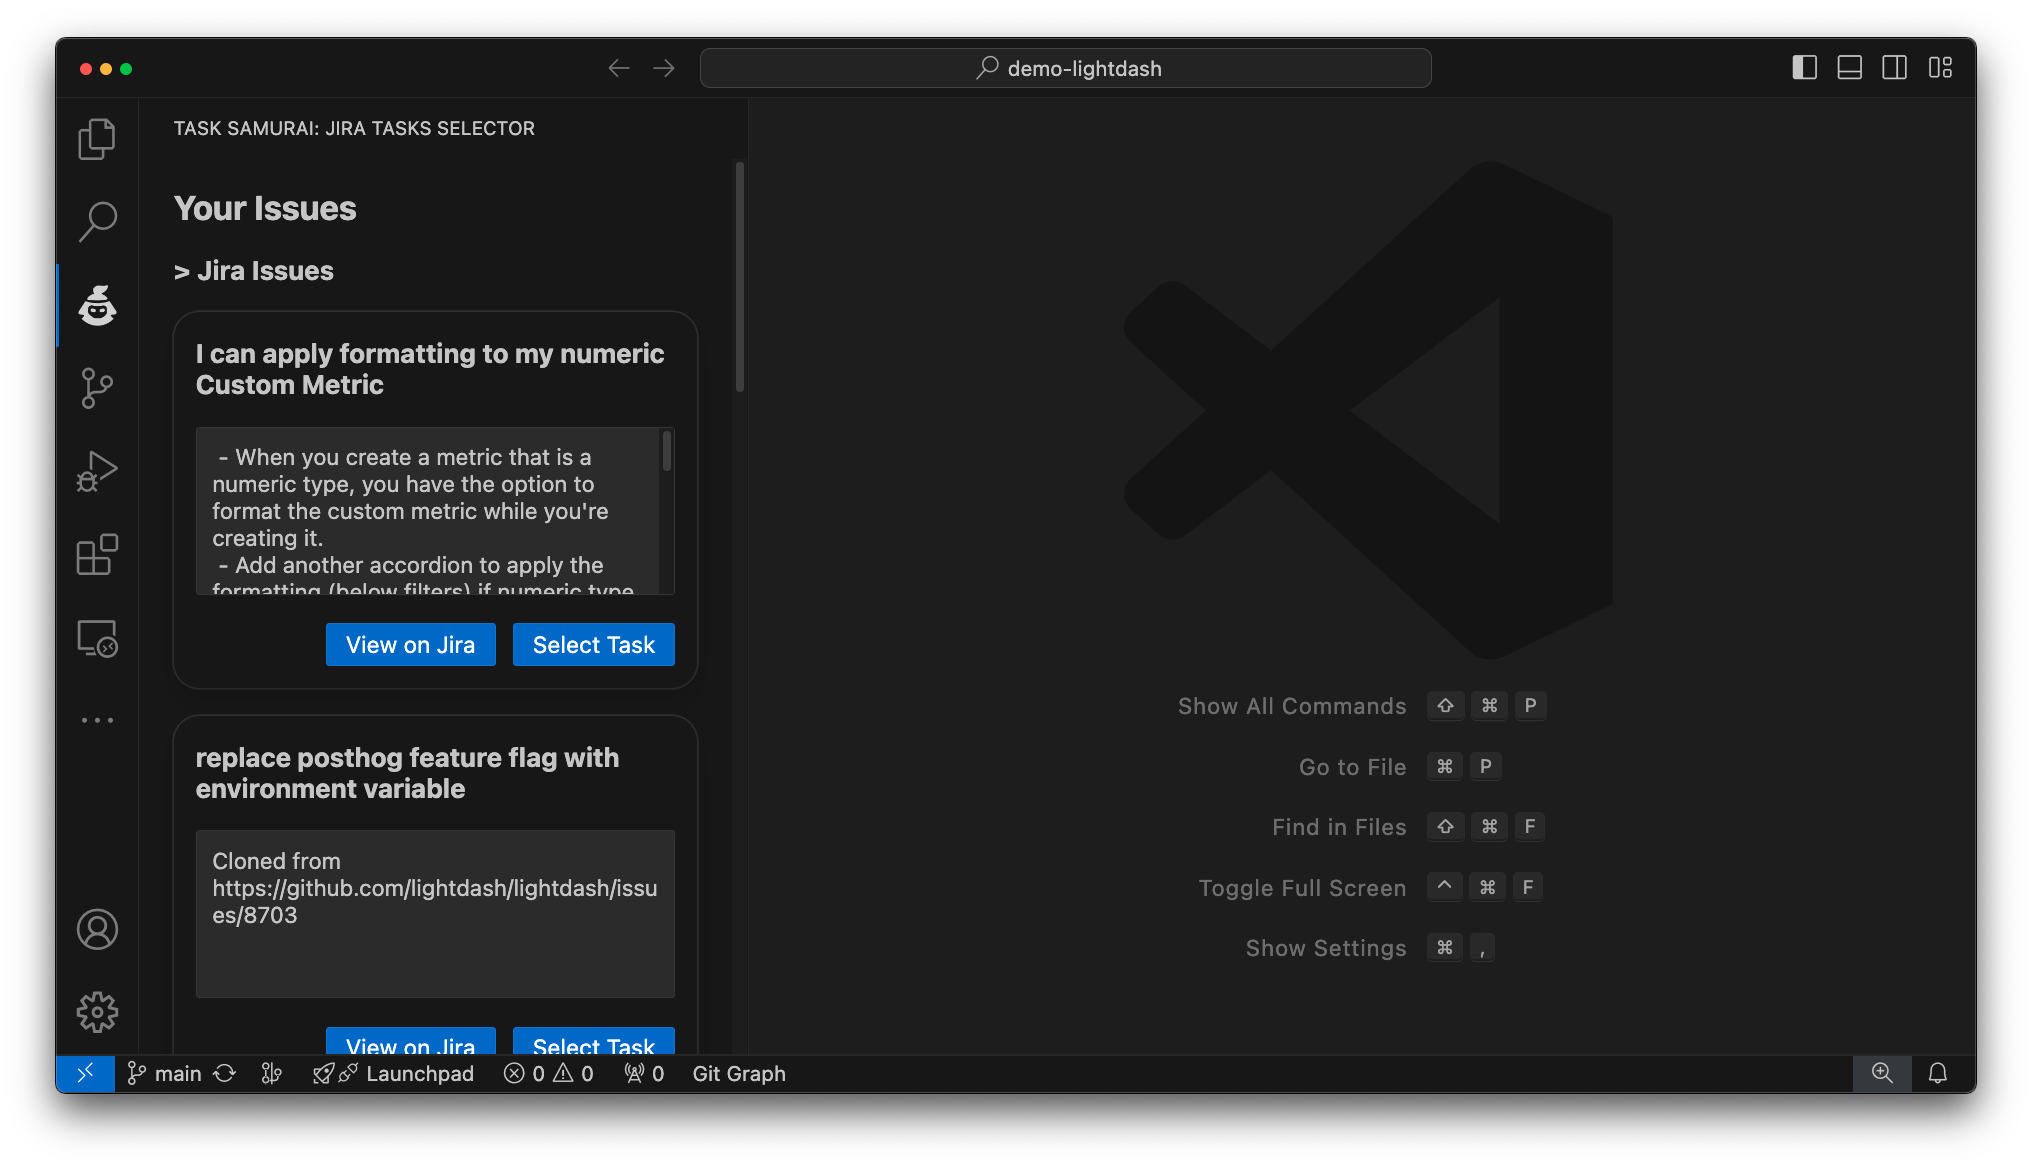This screenshot has height=1167, width=2032.
Task: Open the Customize Layout picker
Action: 1942,67
